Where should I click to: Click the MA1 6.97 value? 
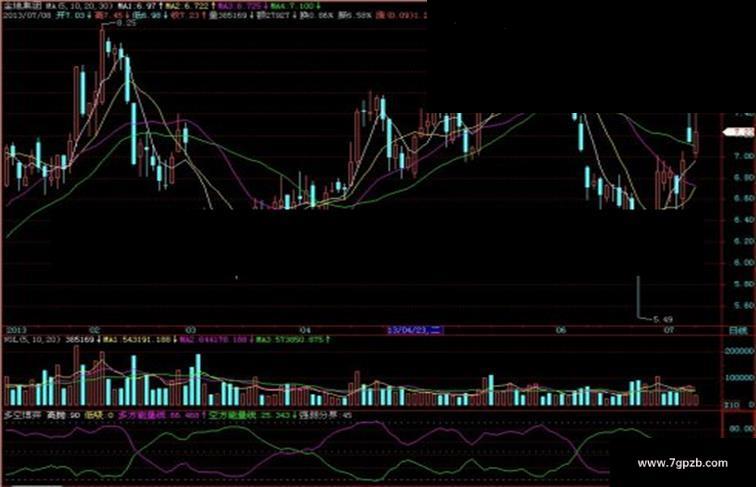[x=137, y=6]
